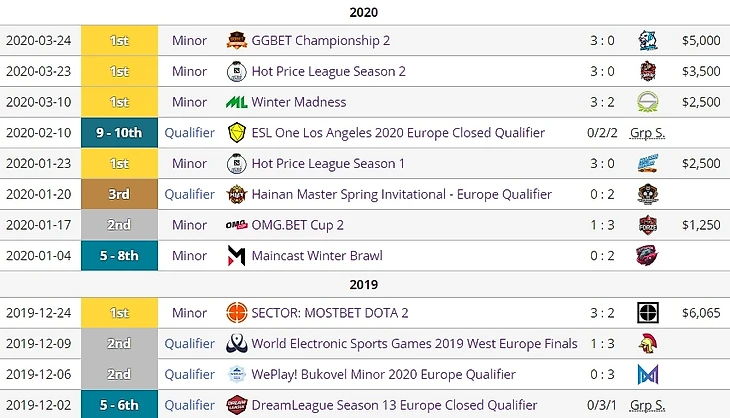Click Grp S. link in DreamLeague row
The height and width of the screenshot is (418, 730).
(648, 404)
